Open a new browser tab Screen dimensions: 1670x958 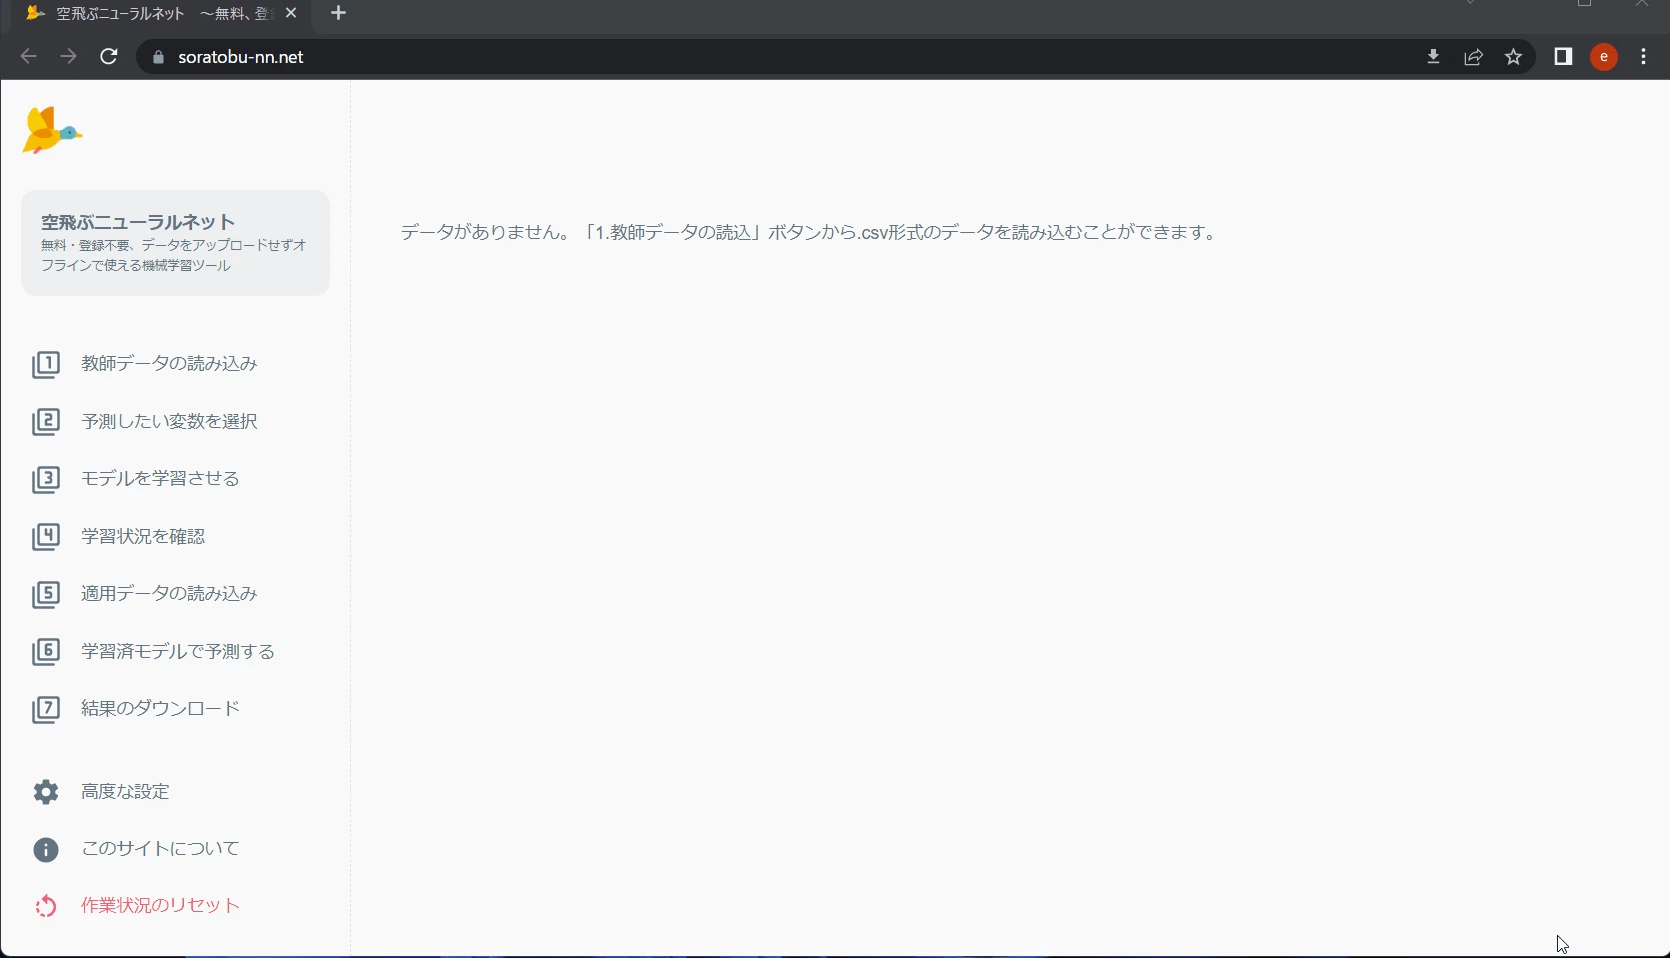point(338,13)
